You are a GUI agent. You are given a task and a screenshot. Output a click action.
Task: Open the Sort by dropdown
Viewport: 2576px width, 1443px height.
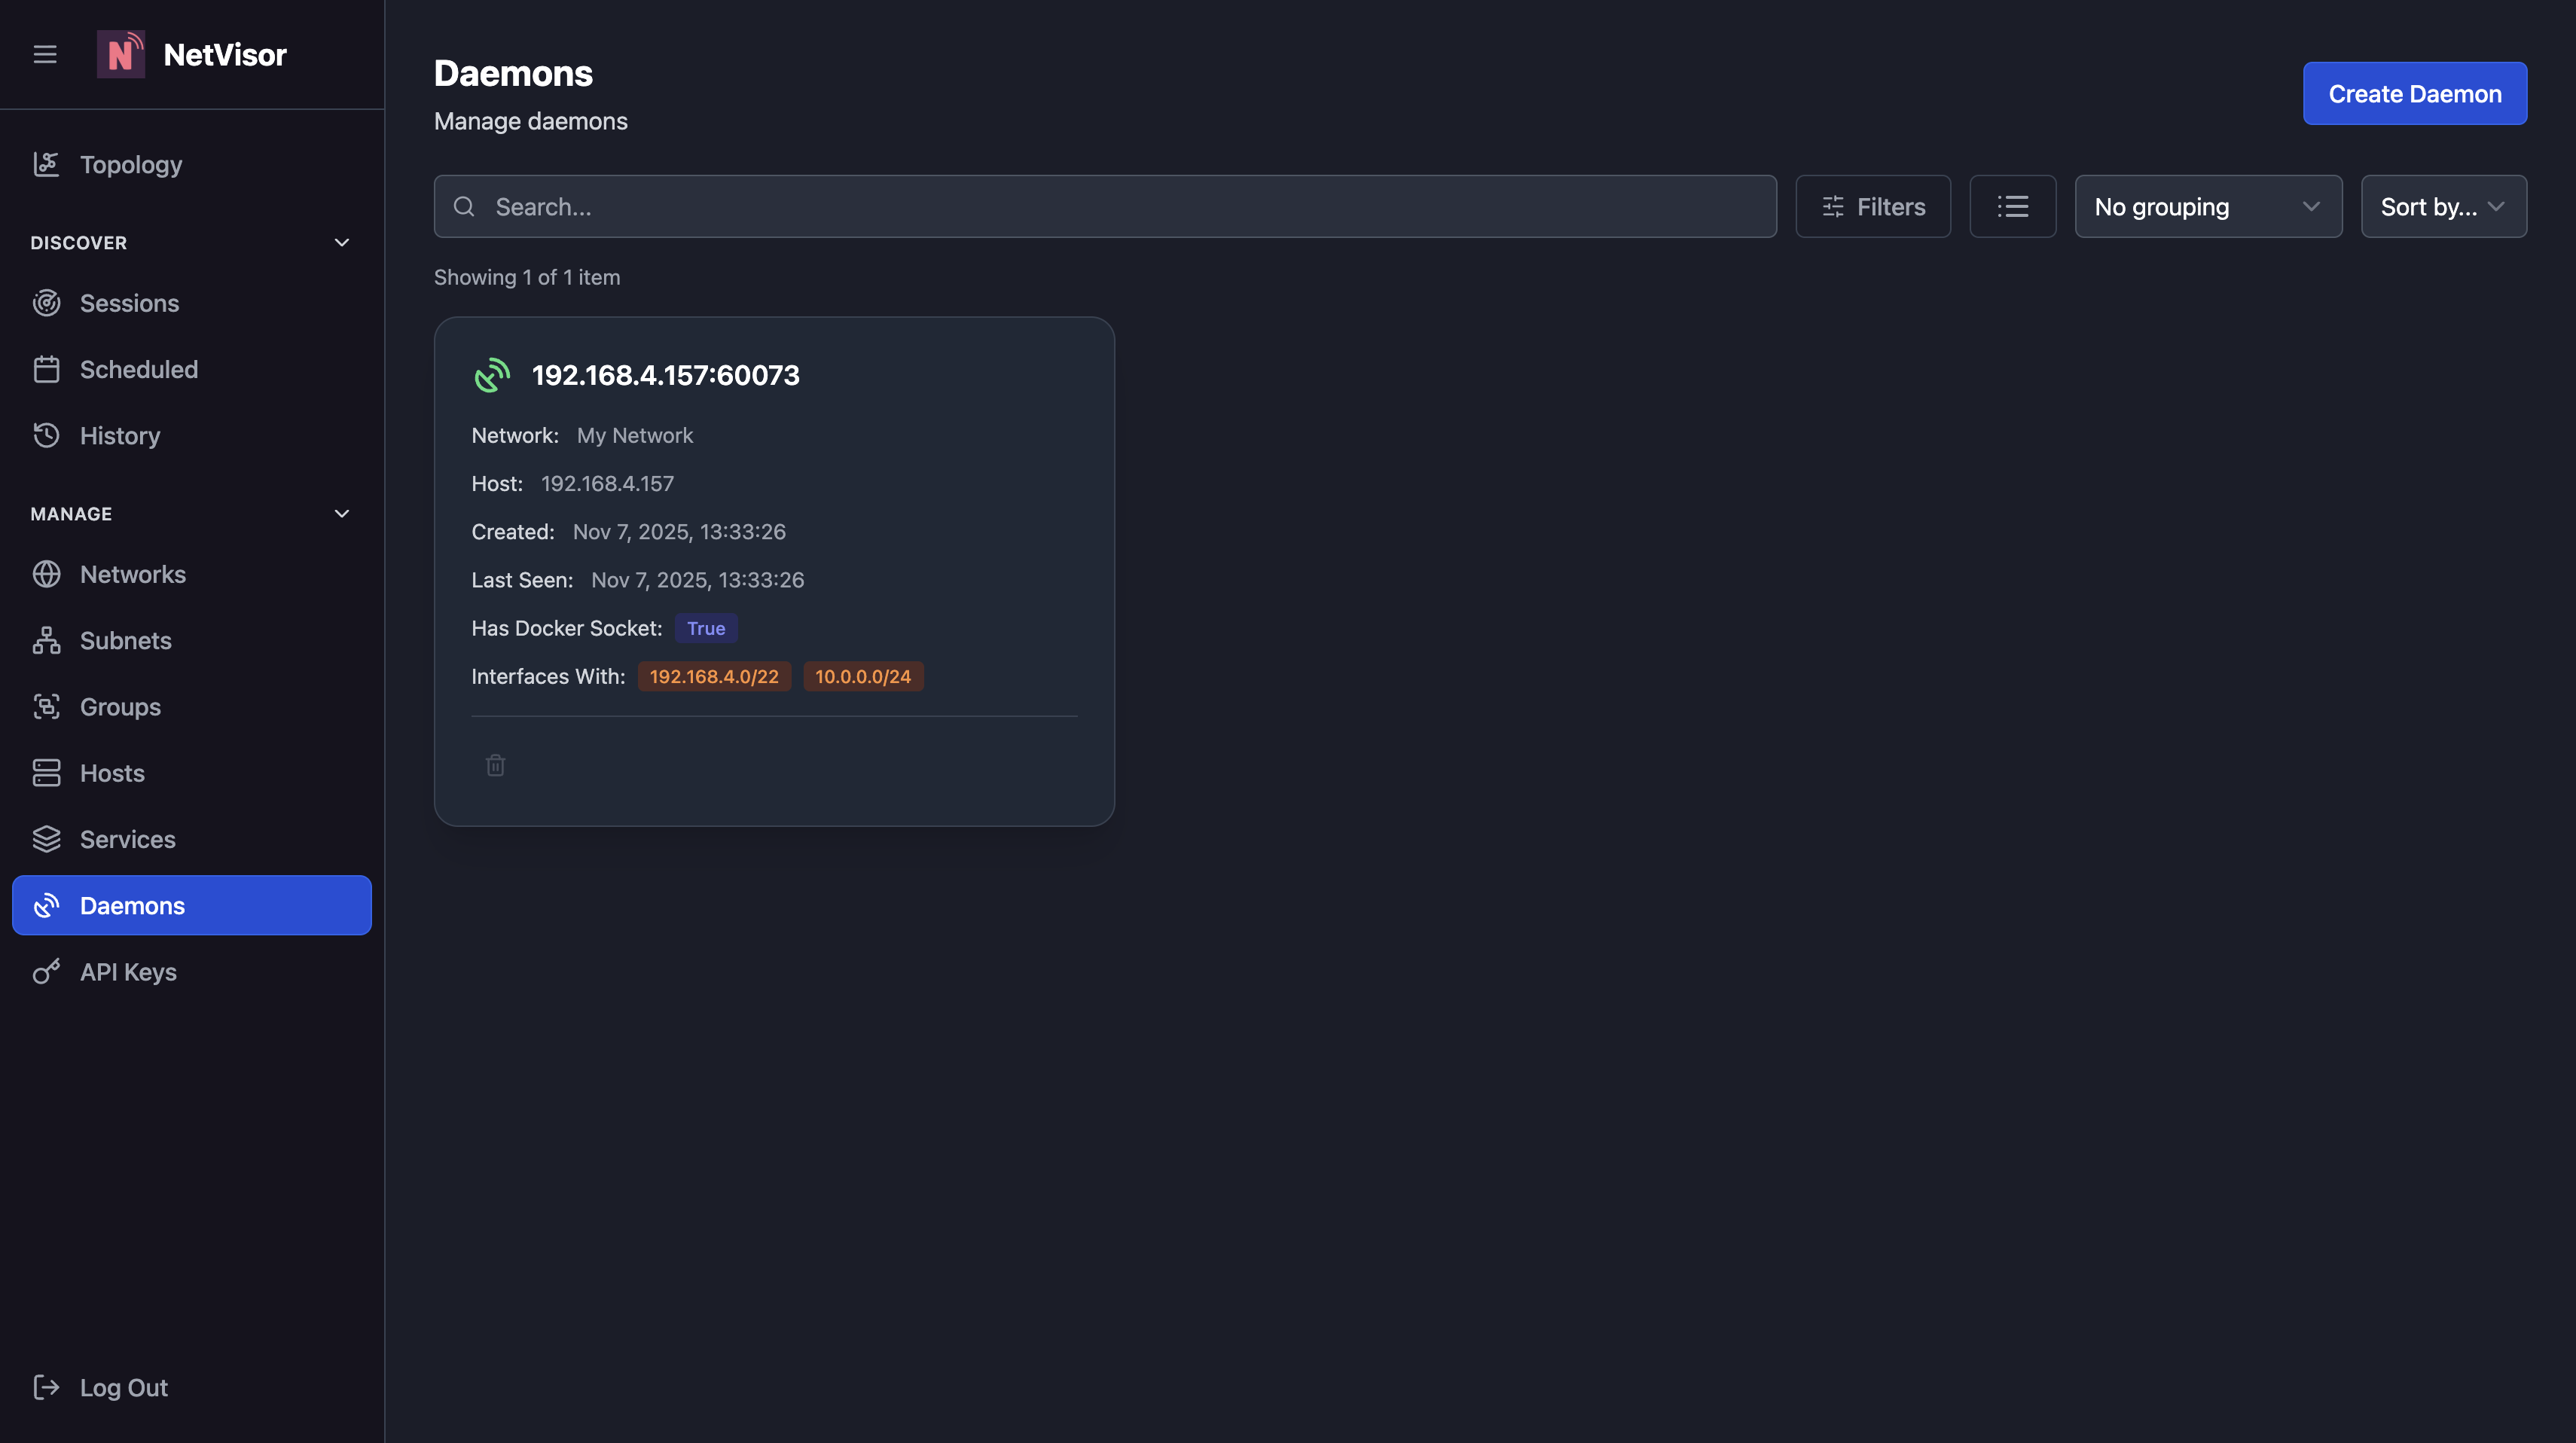[2443, 206]
